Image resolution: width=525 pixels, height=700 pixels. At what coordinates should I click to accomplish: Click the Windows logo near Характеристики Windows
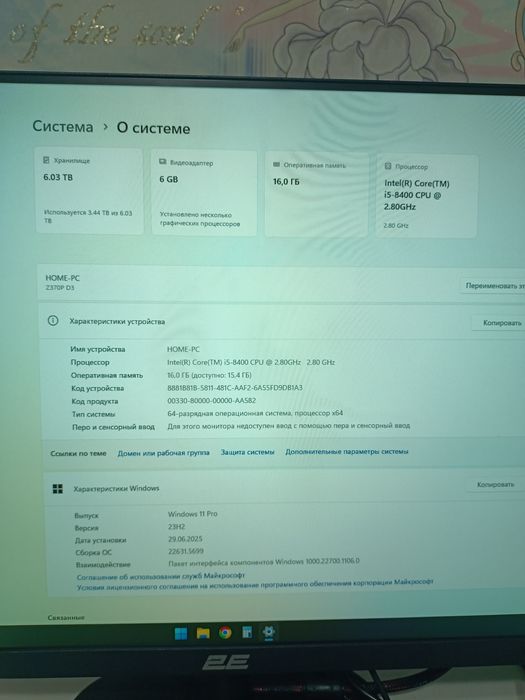tap(58, 489)
